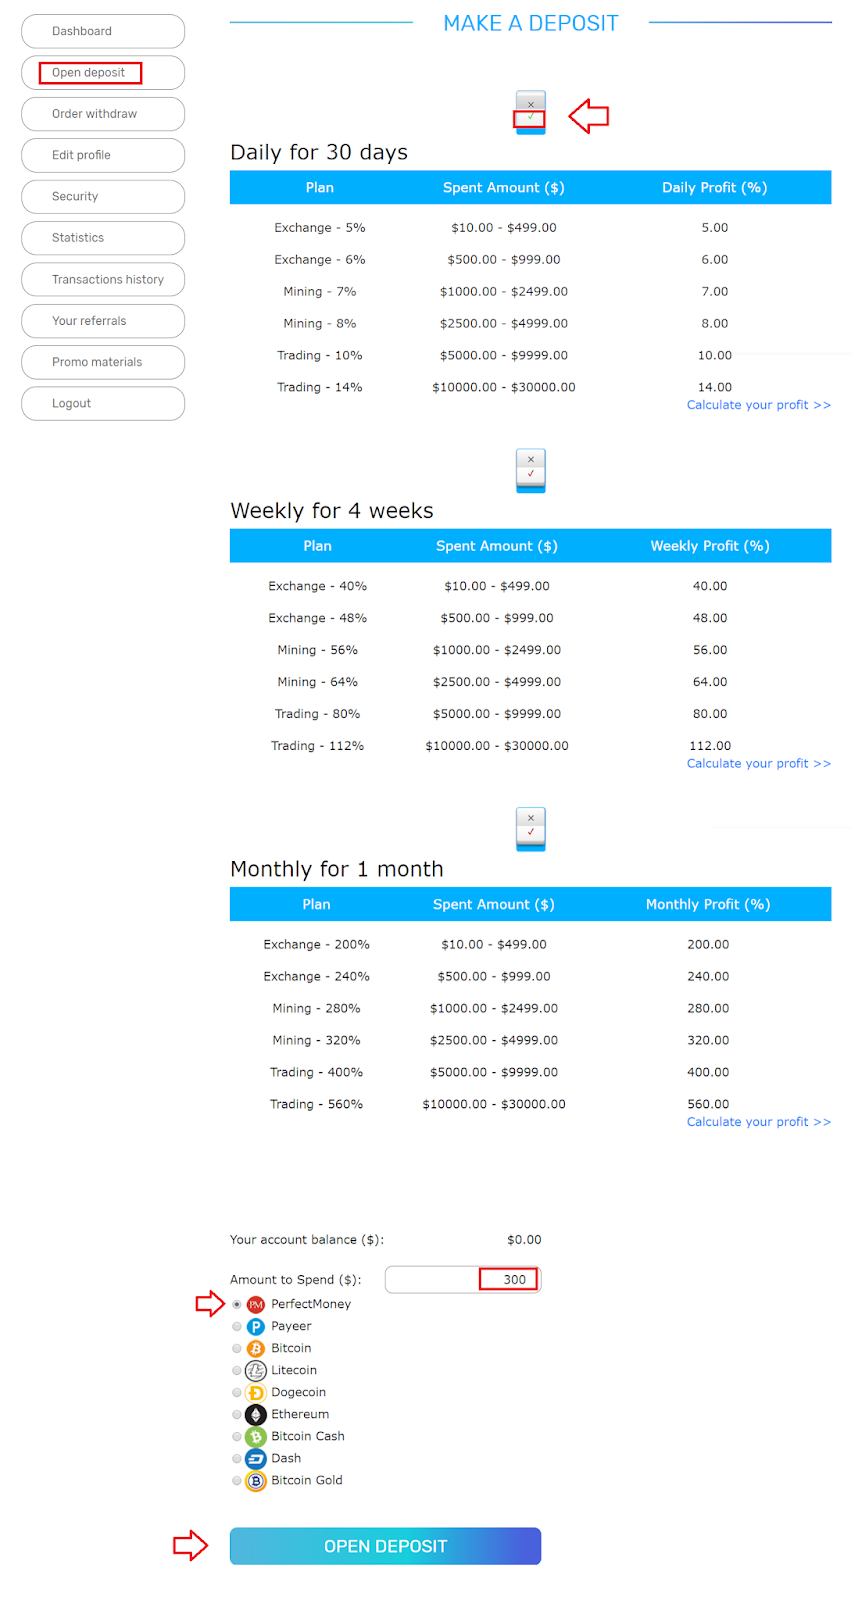851x1600 pixels.
Task: Go to Open deposit in sidebar
Action: click(103, 72)
